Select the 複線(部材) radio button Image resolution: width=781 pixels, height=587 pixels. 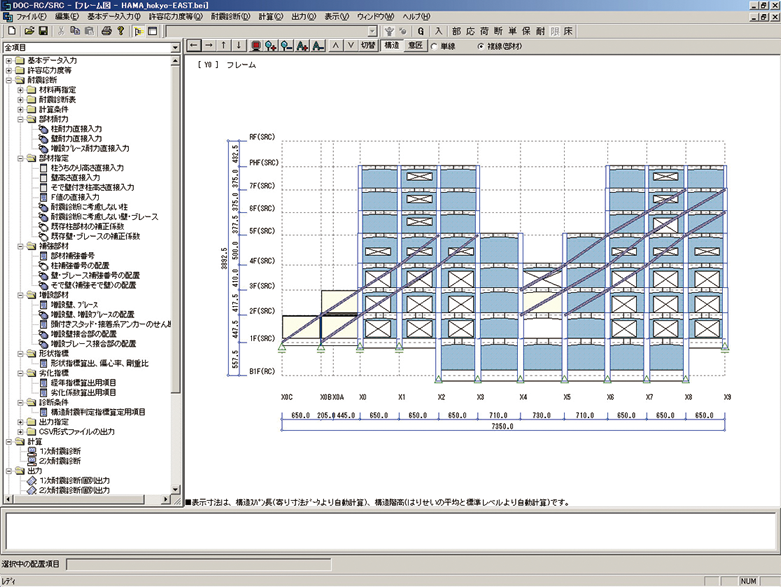click(481, 46)
